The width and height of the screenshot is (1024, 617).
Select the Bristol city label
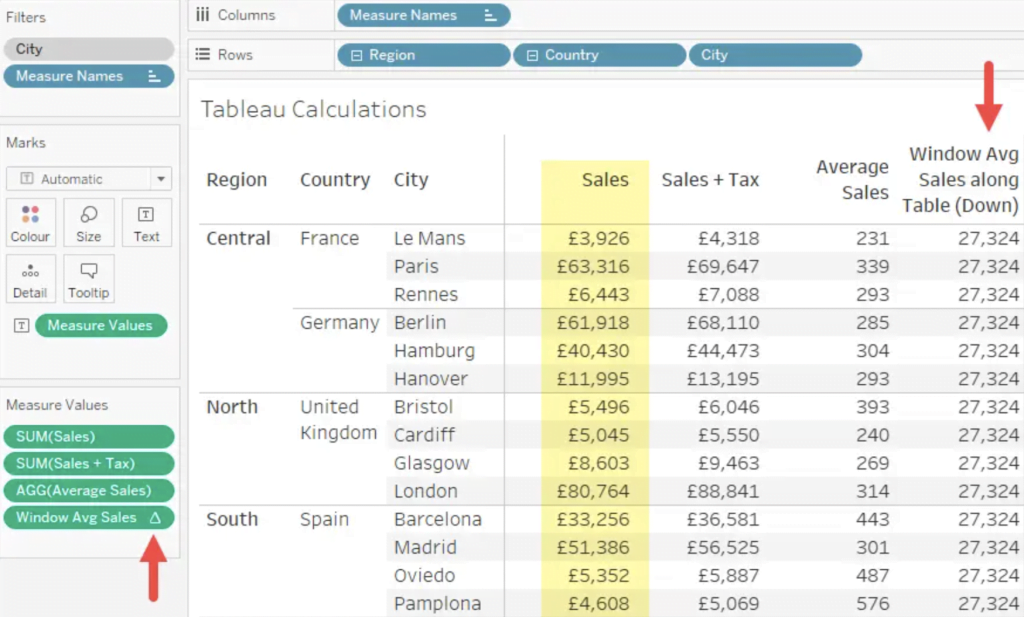(423, 407)
